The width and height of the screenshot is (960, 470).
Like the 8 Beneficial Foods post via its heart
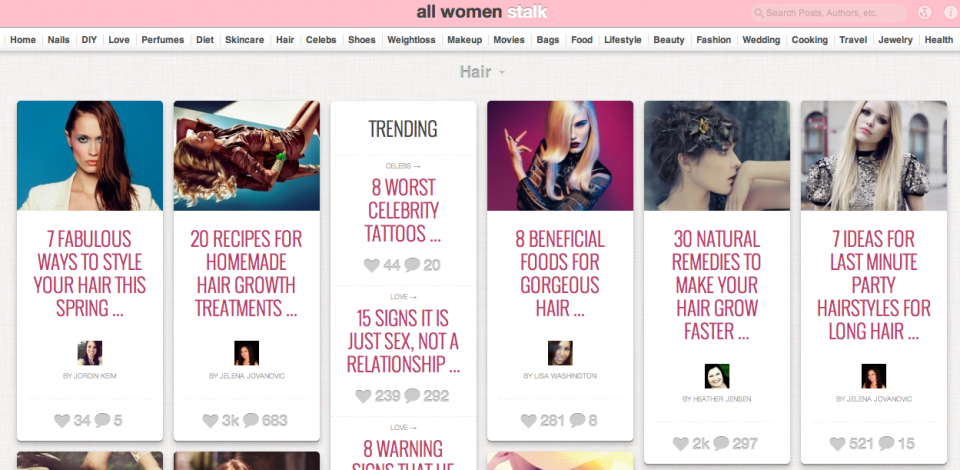tap(529, 421)
